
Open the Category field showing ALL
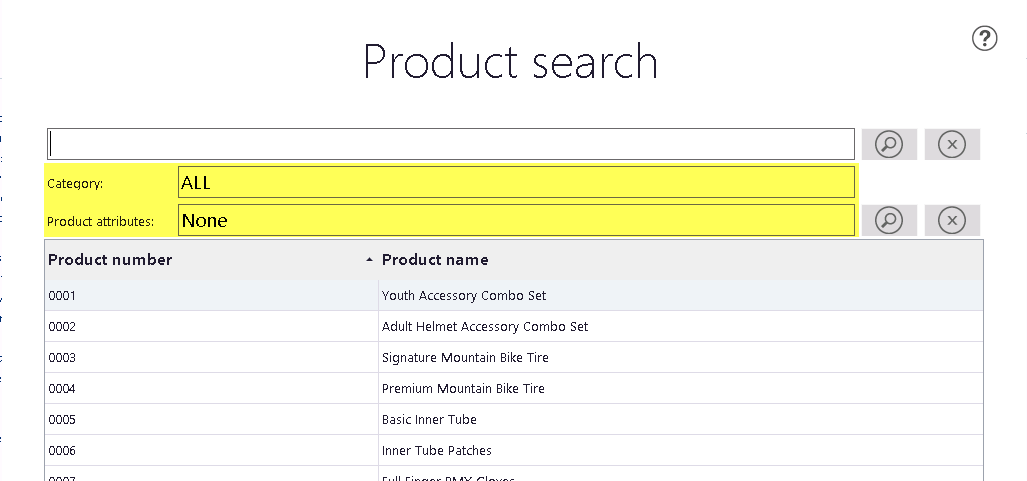click(x=516, y=182)
